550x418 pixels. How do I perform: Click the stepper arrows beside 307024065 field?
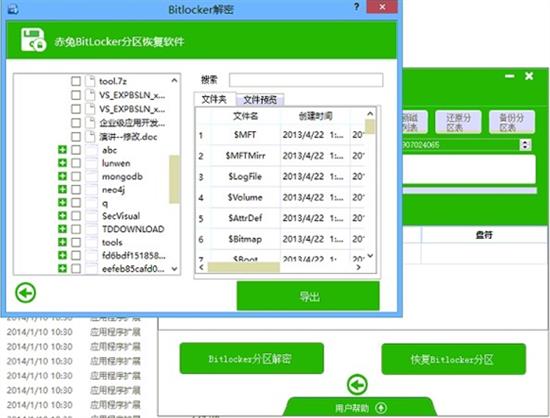(525, 144)
